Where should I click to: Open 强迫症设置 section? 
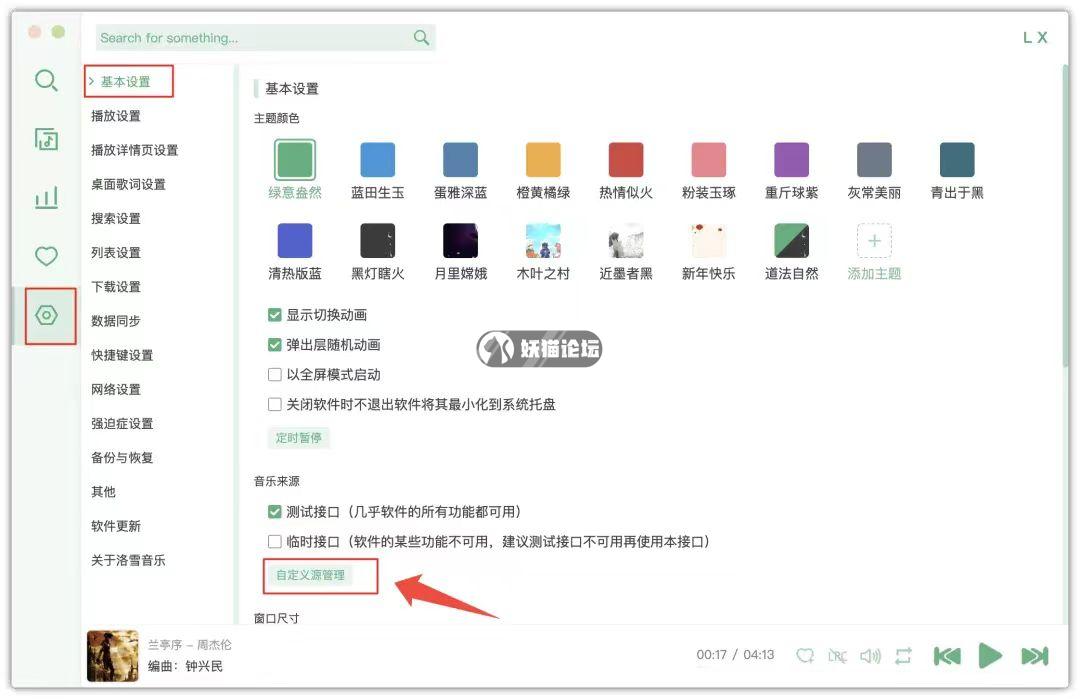point(122,424)
